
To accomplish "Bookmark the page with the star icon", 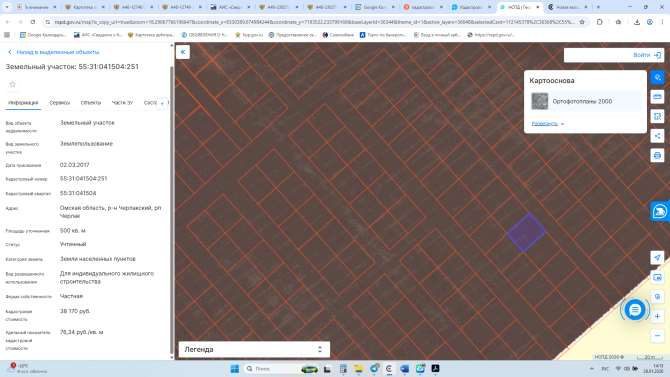I will click(582, 22).
